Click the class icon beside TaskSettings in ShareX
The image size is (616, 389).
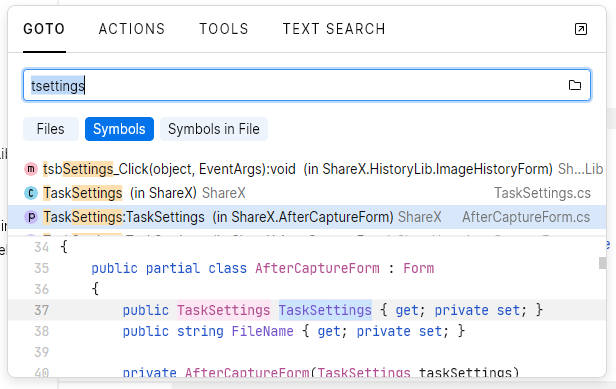[31, 193]
